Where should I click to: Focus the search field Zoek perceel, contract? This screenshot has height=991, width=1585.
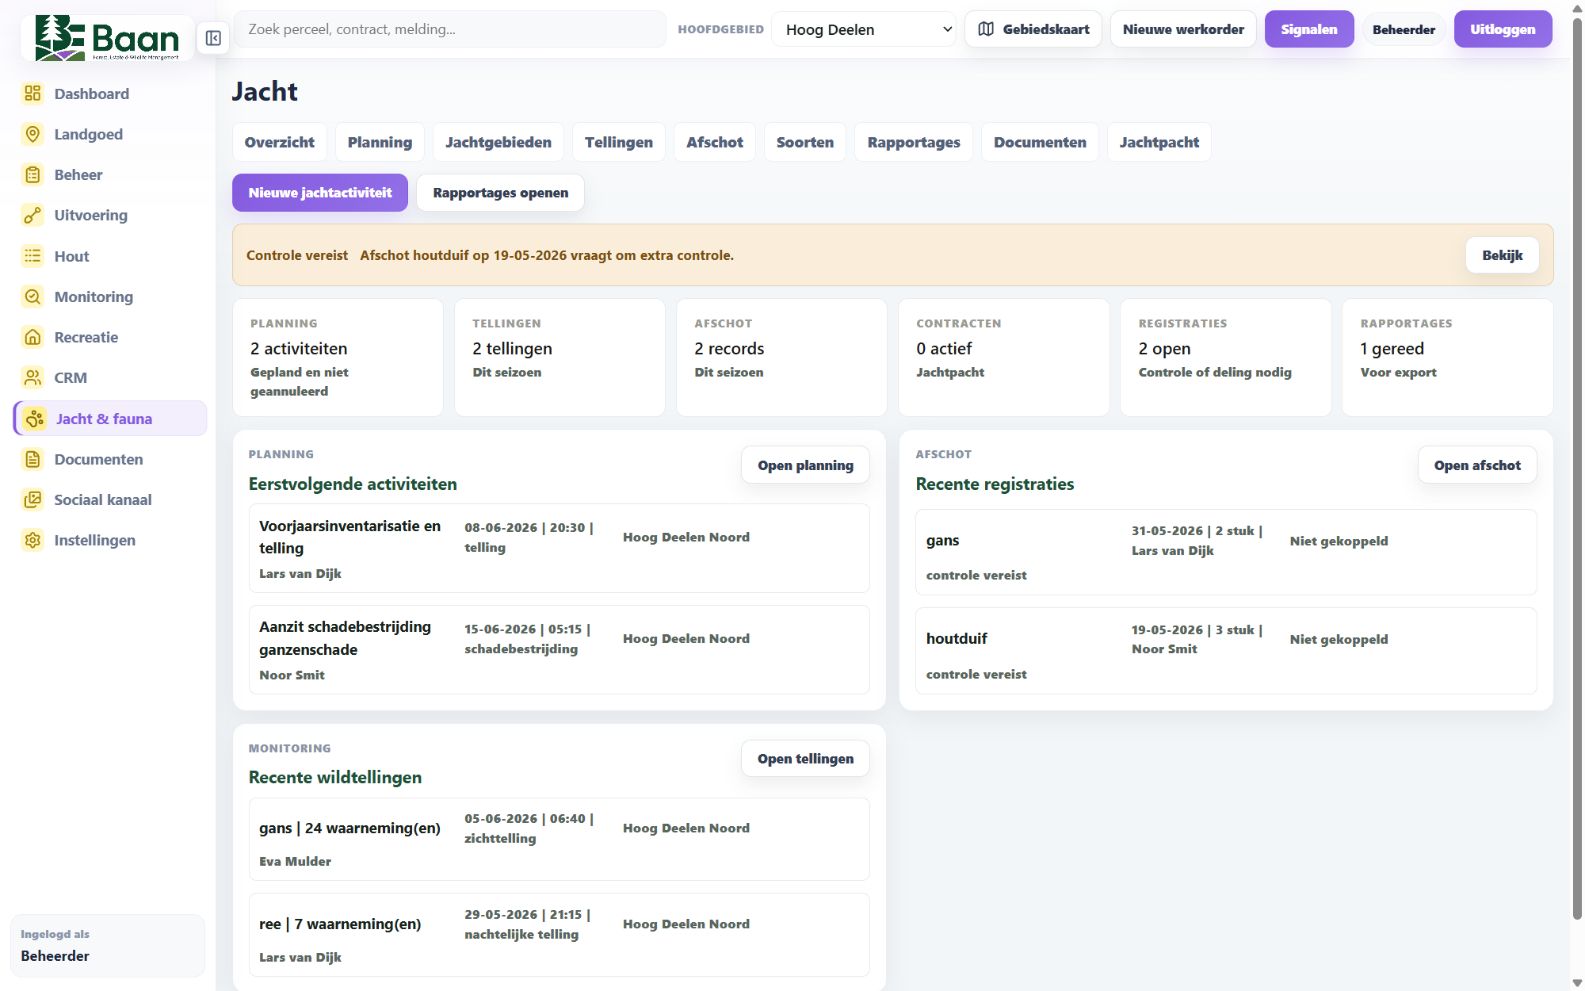click(450, 29)
